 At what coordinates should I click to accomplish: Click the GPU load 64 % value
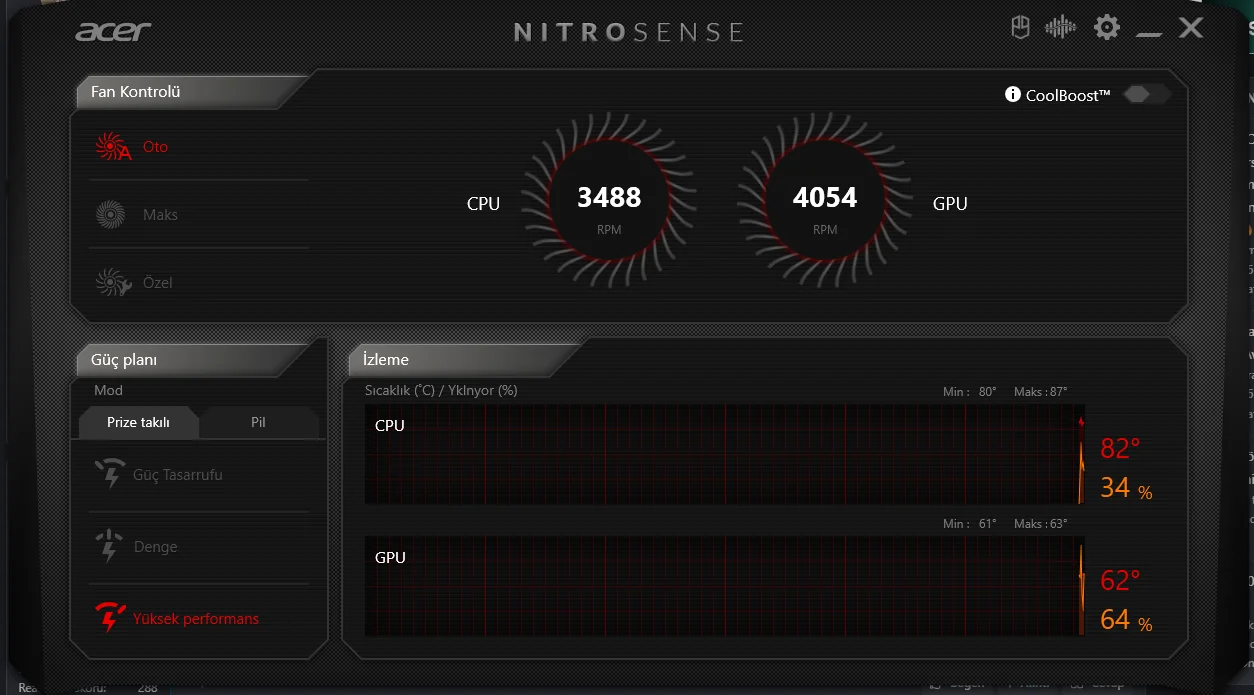coord(1126,620)
